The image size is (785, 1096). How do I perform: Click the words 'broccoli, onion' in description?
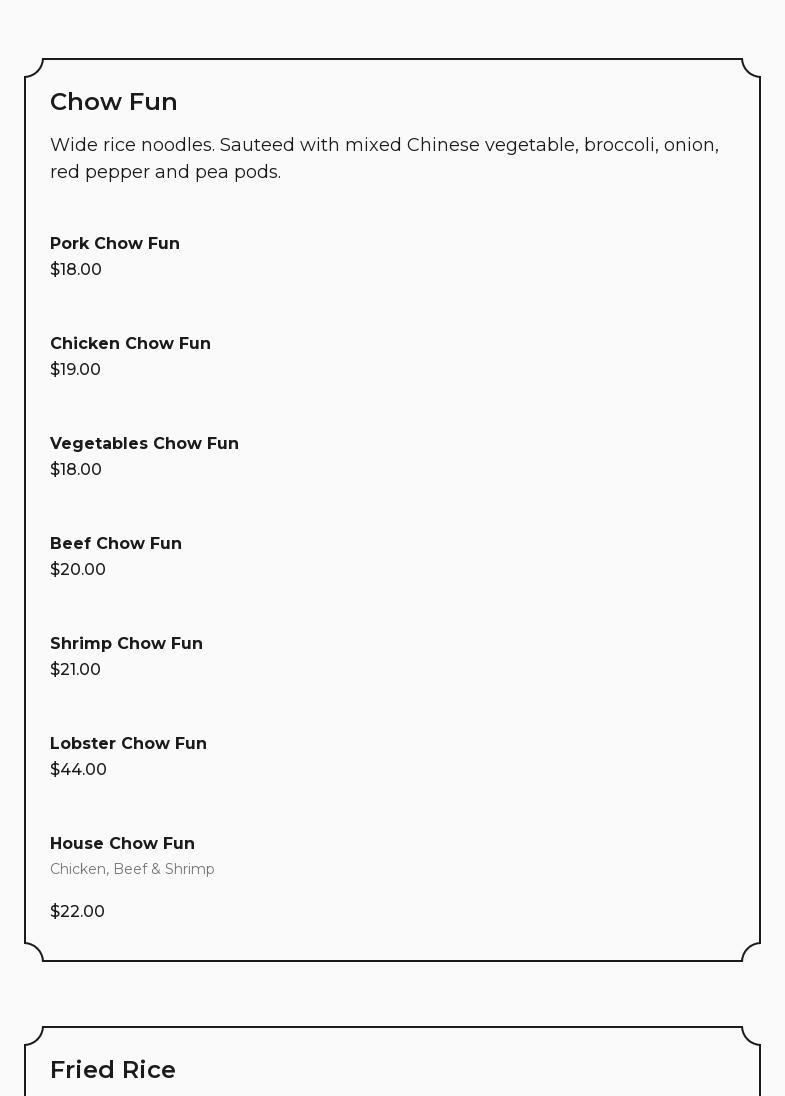point(650,145)
